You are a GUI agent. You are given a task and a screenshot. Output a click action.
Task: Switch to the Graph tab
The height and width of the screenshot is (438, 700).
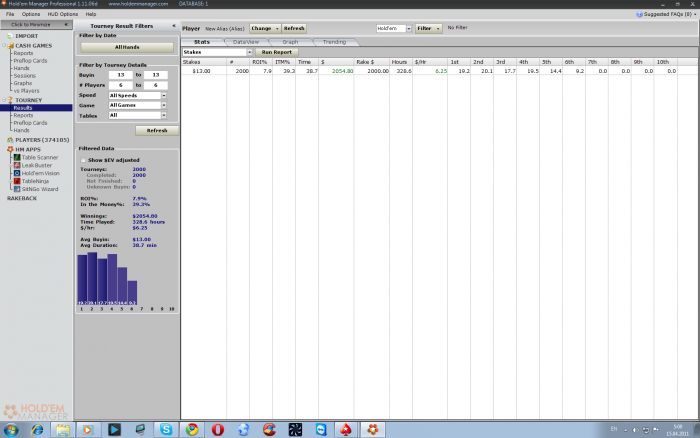290,42
